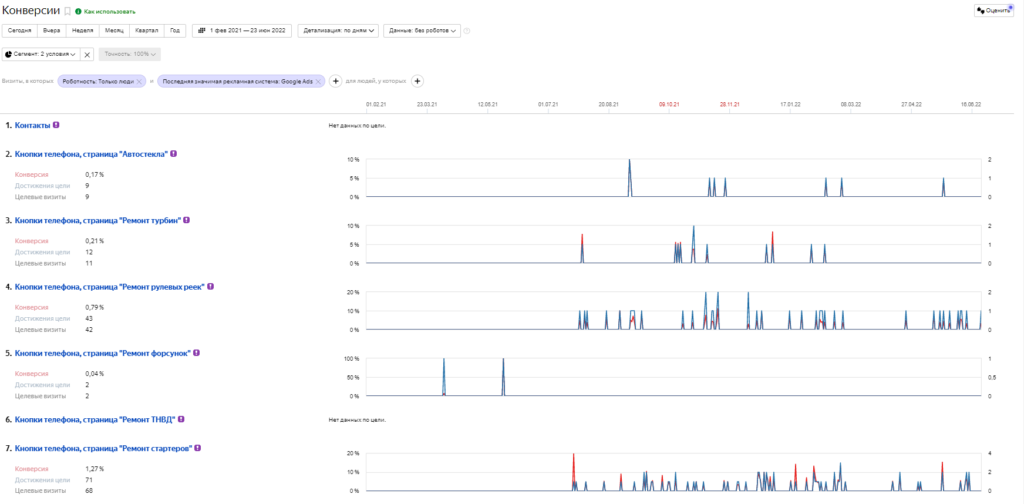This screenshot has width=1024, height=504.
Task: Open the Кнопки телефона "Ремонт рулевых реек" goal
Action: (110, 287)
